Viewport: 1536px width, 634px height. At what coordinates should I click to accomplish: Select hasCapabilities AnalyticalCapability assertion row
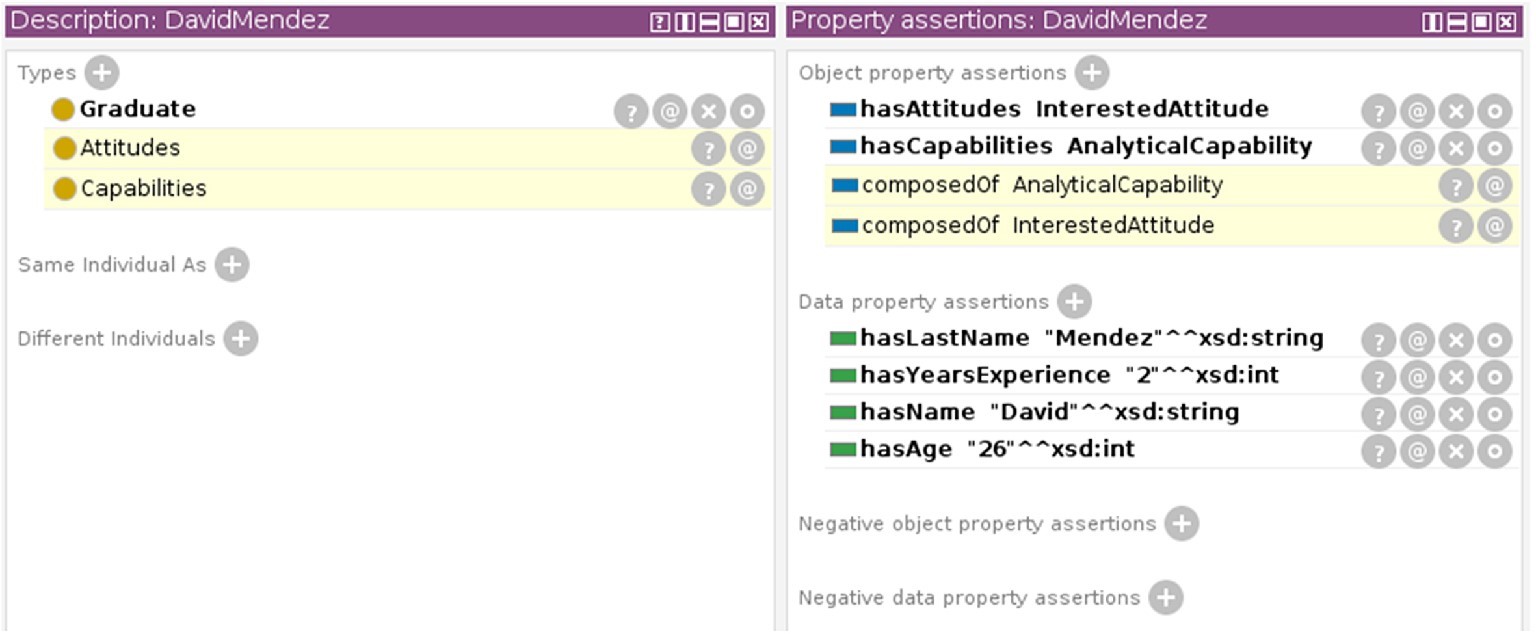[1171, 147]
